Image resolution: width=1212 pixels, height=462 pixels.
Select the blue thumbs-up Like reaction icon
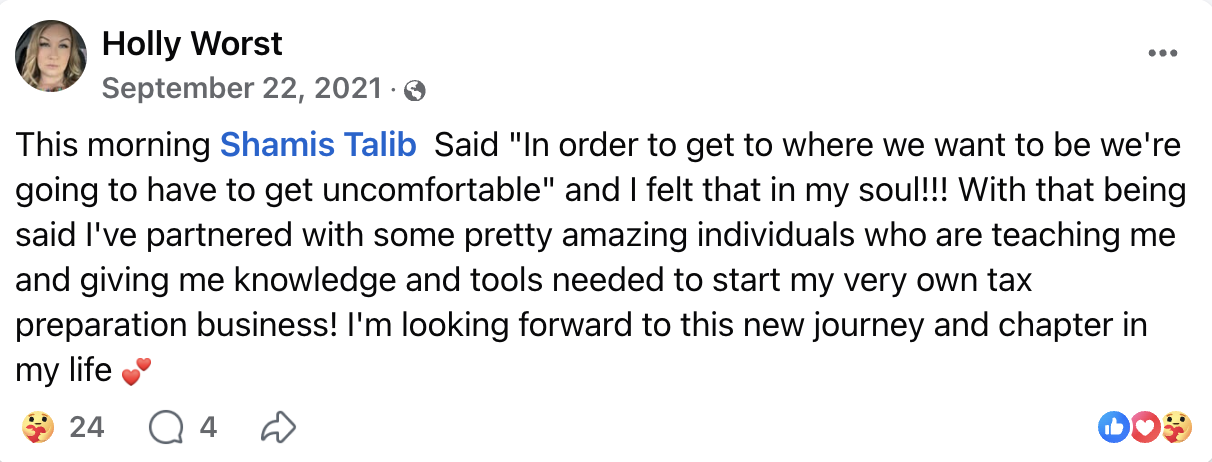point(1112,428)
